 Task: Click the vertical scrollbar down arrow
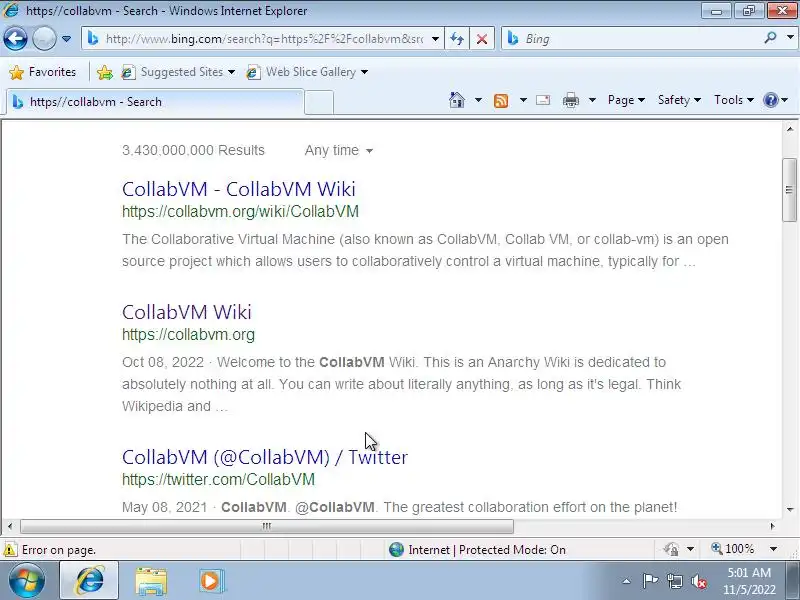(790, 510)
